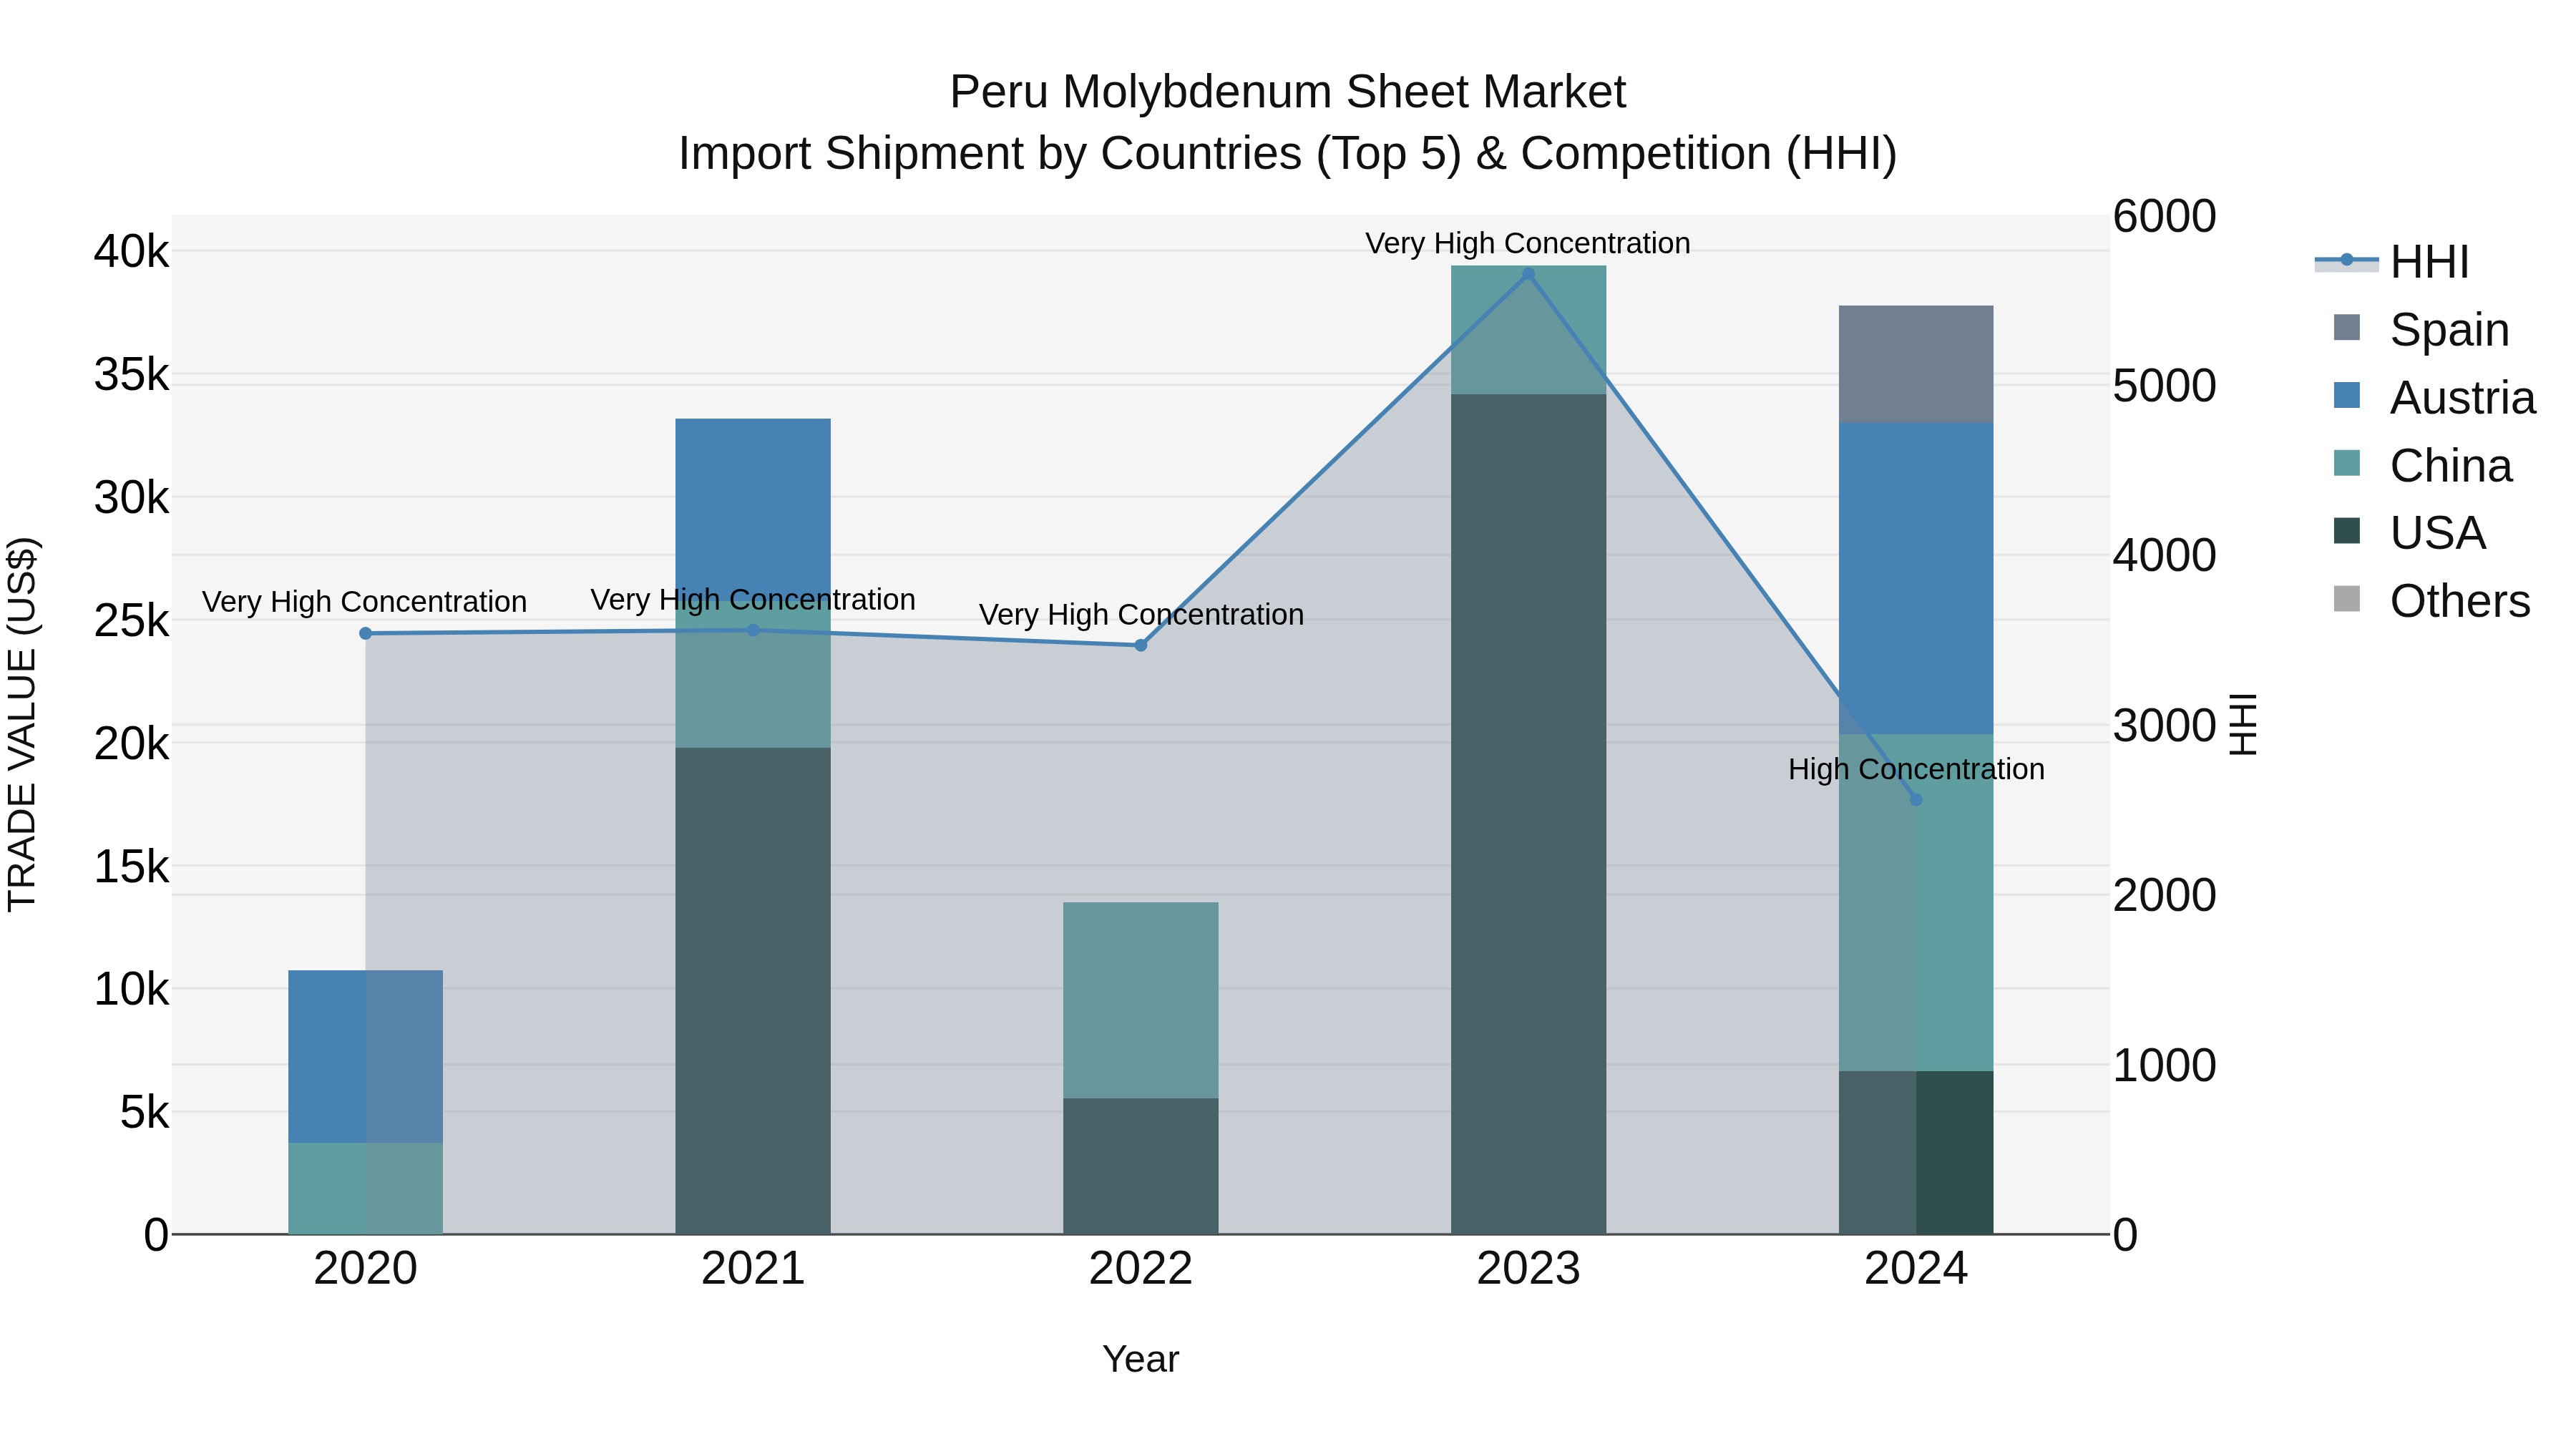Click the 2023 x-axis label

tap(1528, 1269)
